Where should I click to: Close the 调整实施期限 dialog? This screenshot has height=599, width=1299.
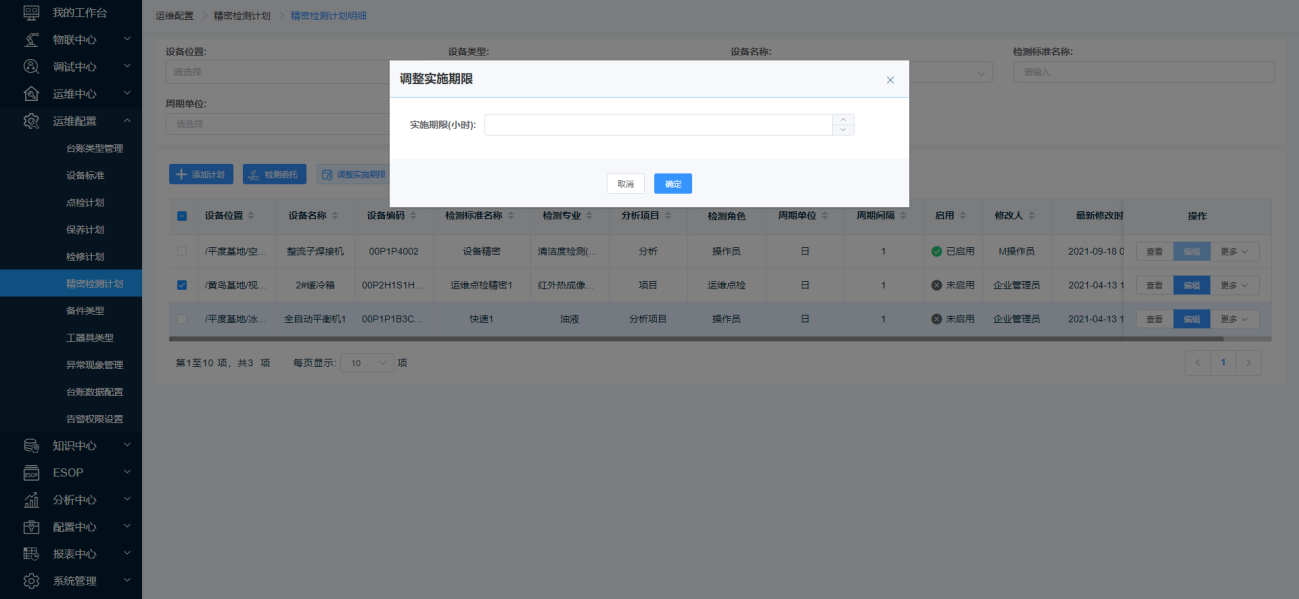[x=890, y=80]
